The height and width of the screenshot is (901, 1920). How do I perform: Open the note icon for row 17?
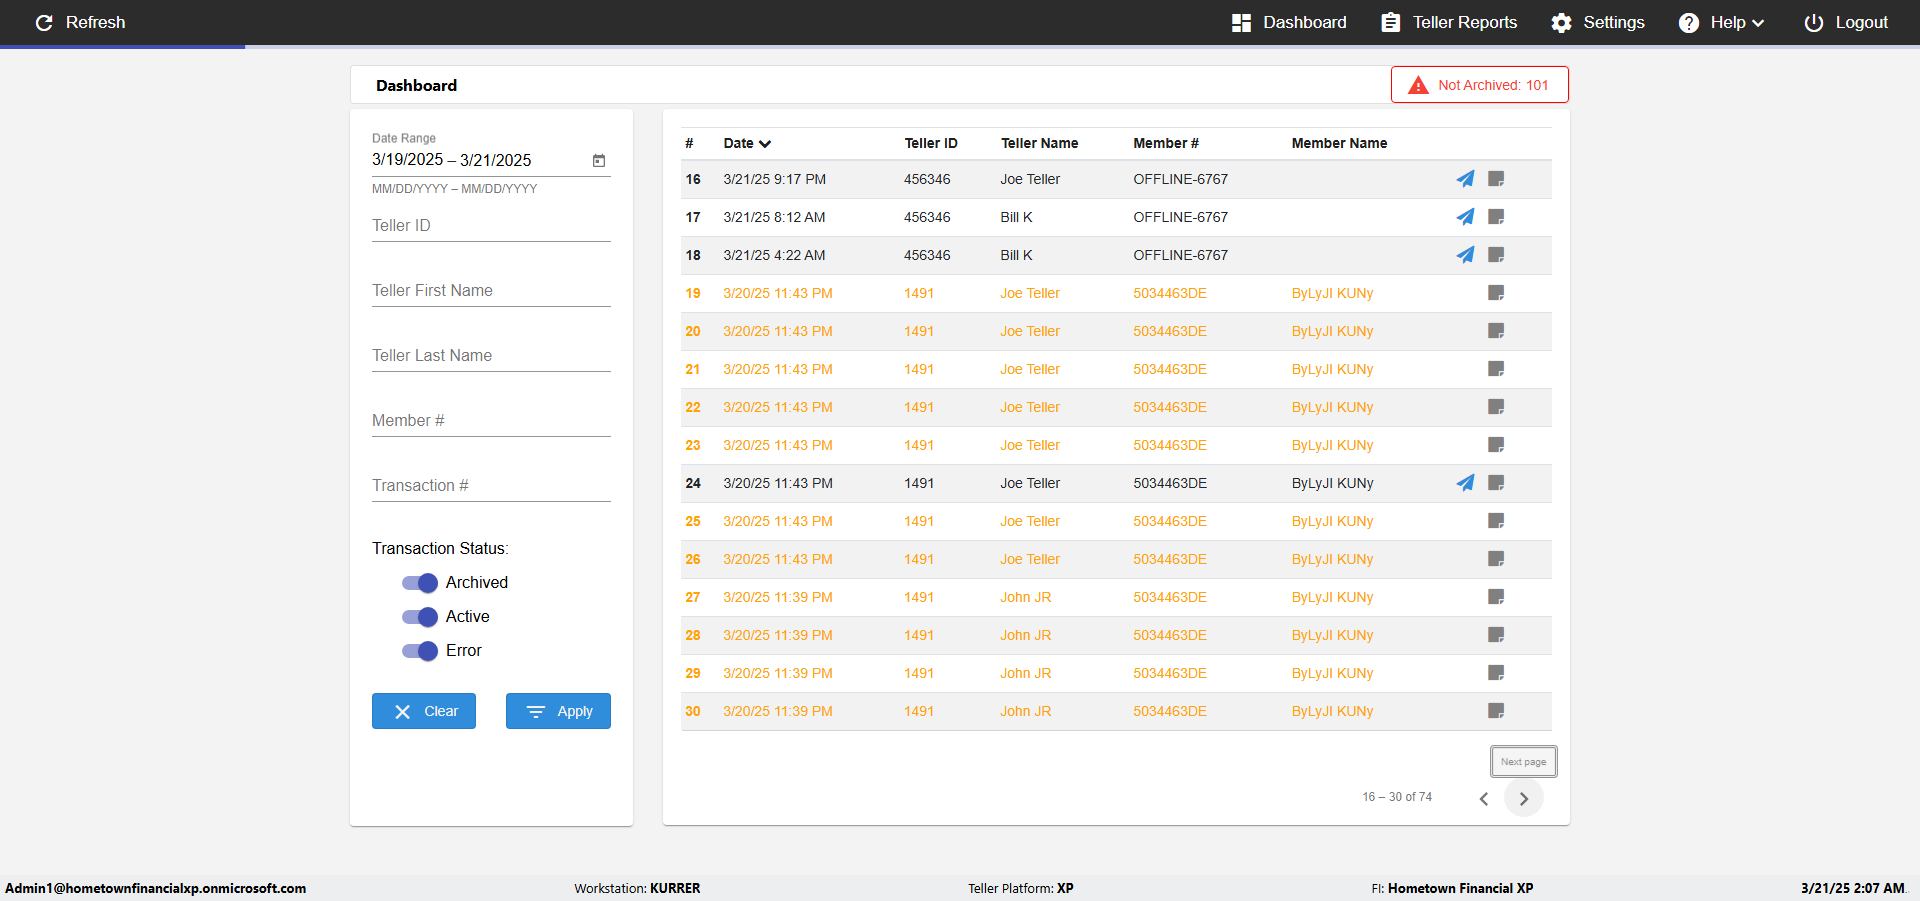pos(1496,217)
